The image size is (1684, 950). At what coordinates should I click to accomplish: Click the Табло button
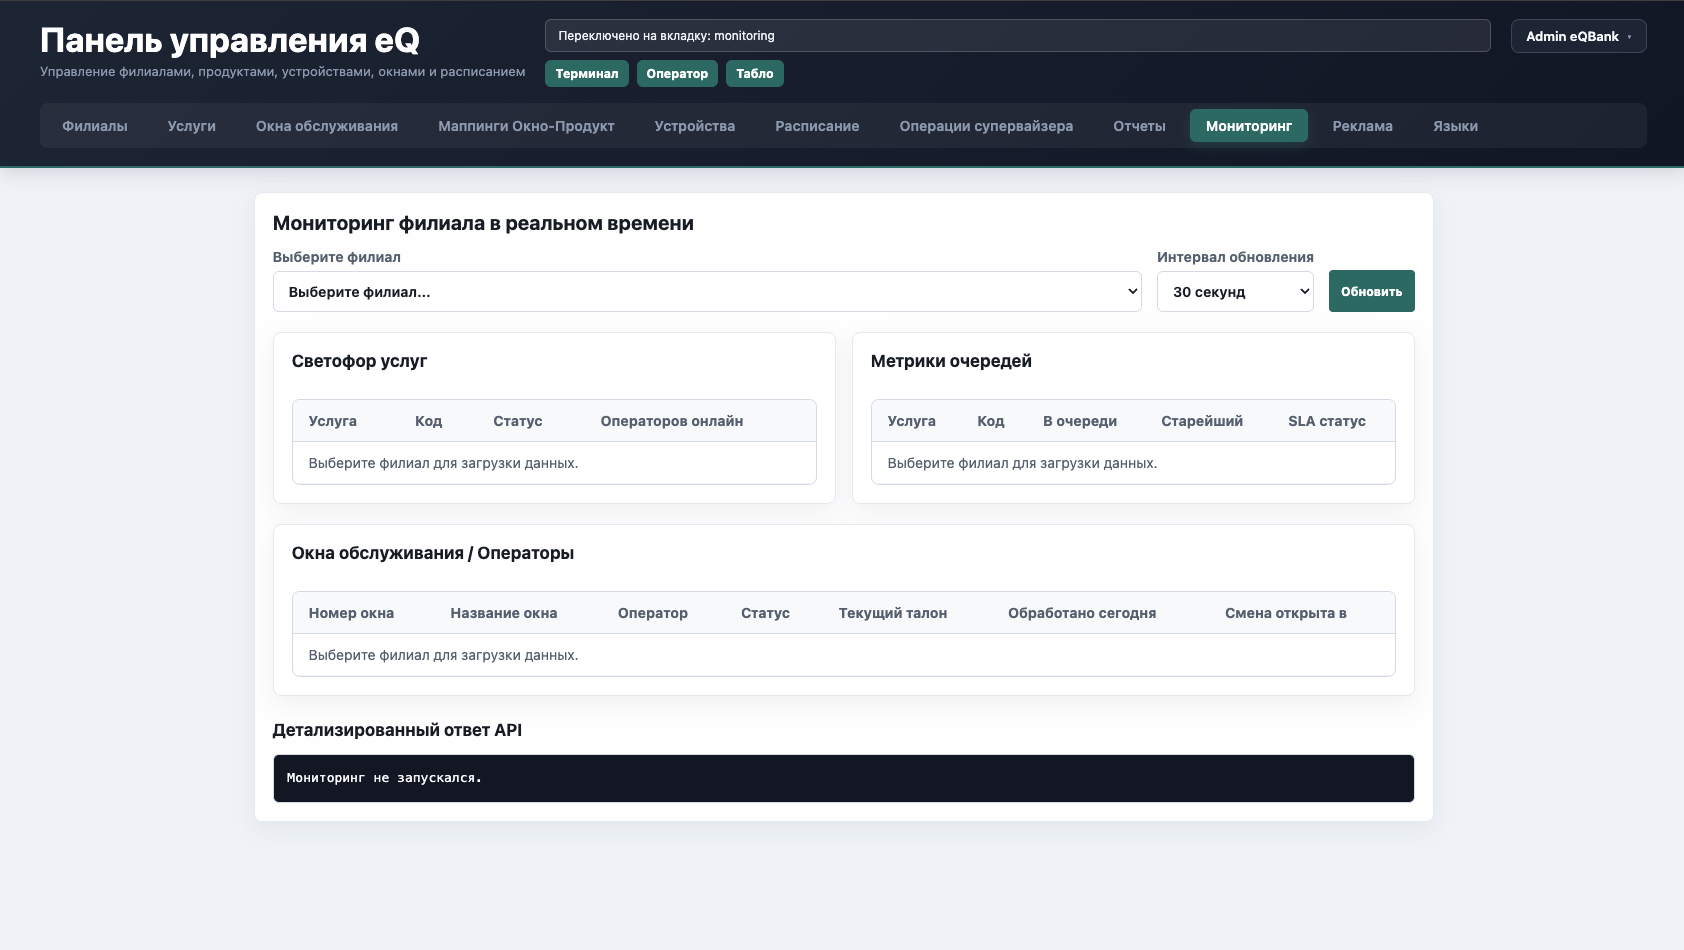[x=755, y=74]
